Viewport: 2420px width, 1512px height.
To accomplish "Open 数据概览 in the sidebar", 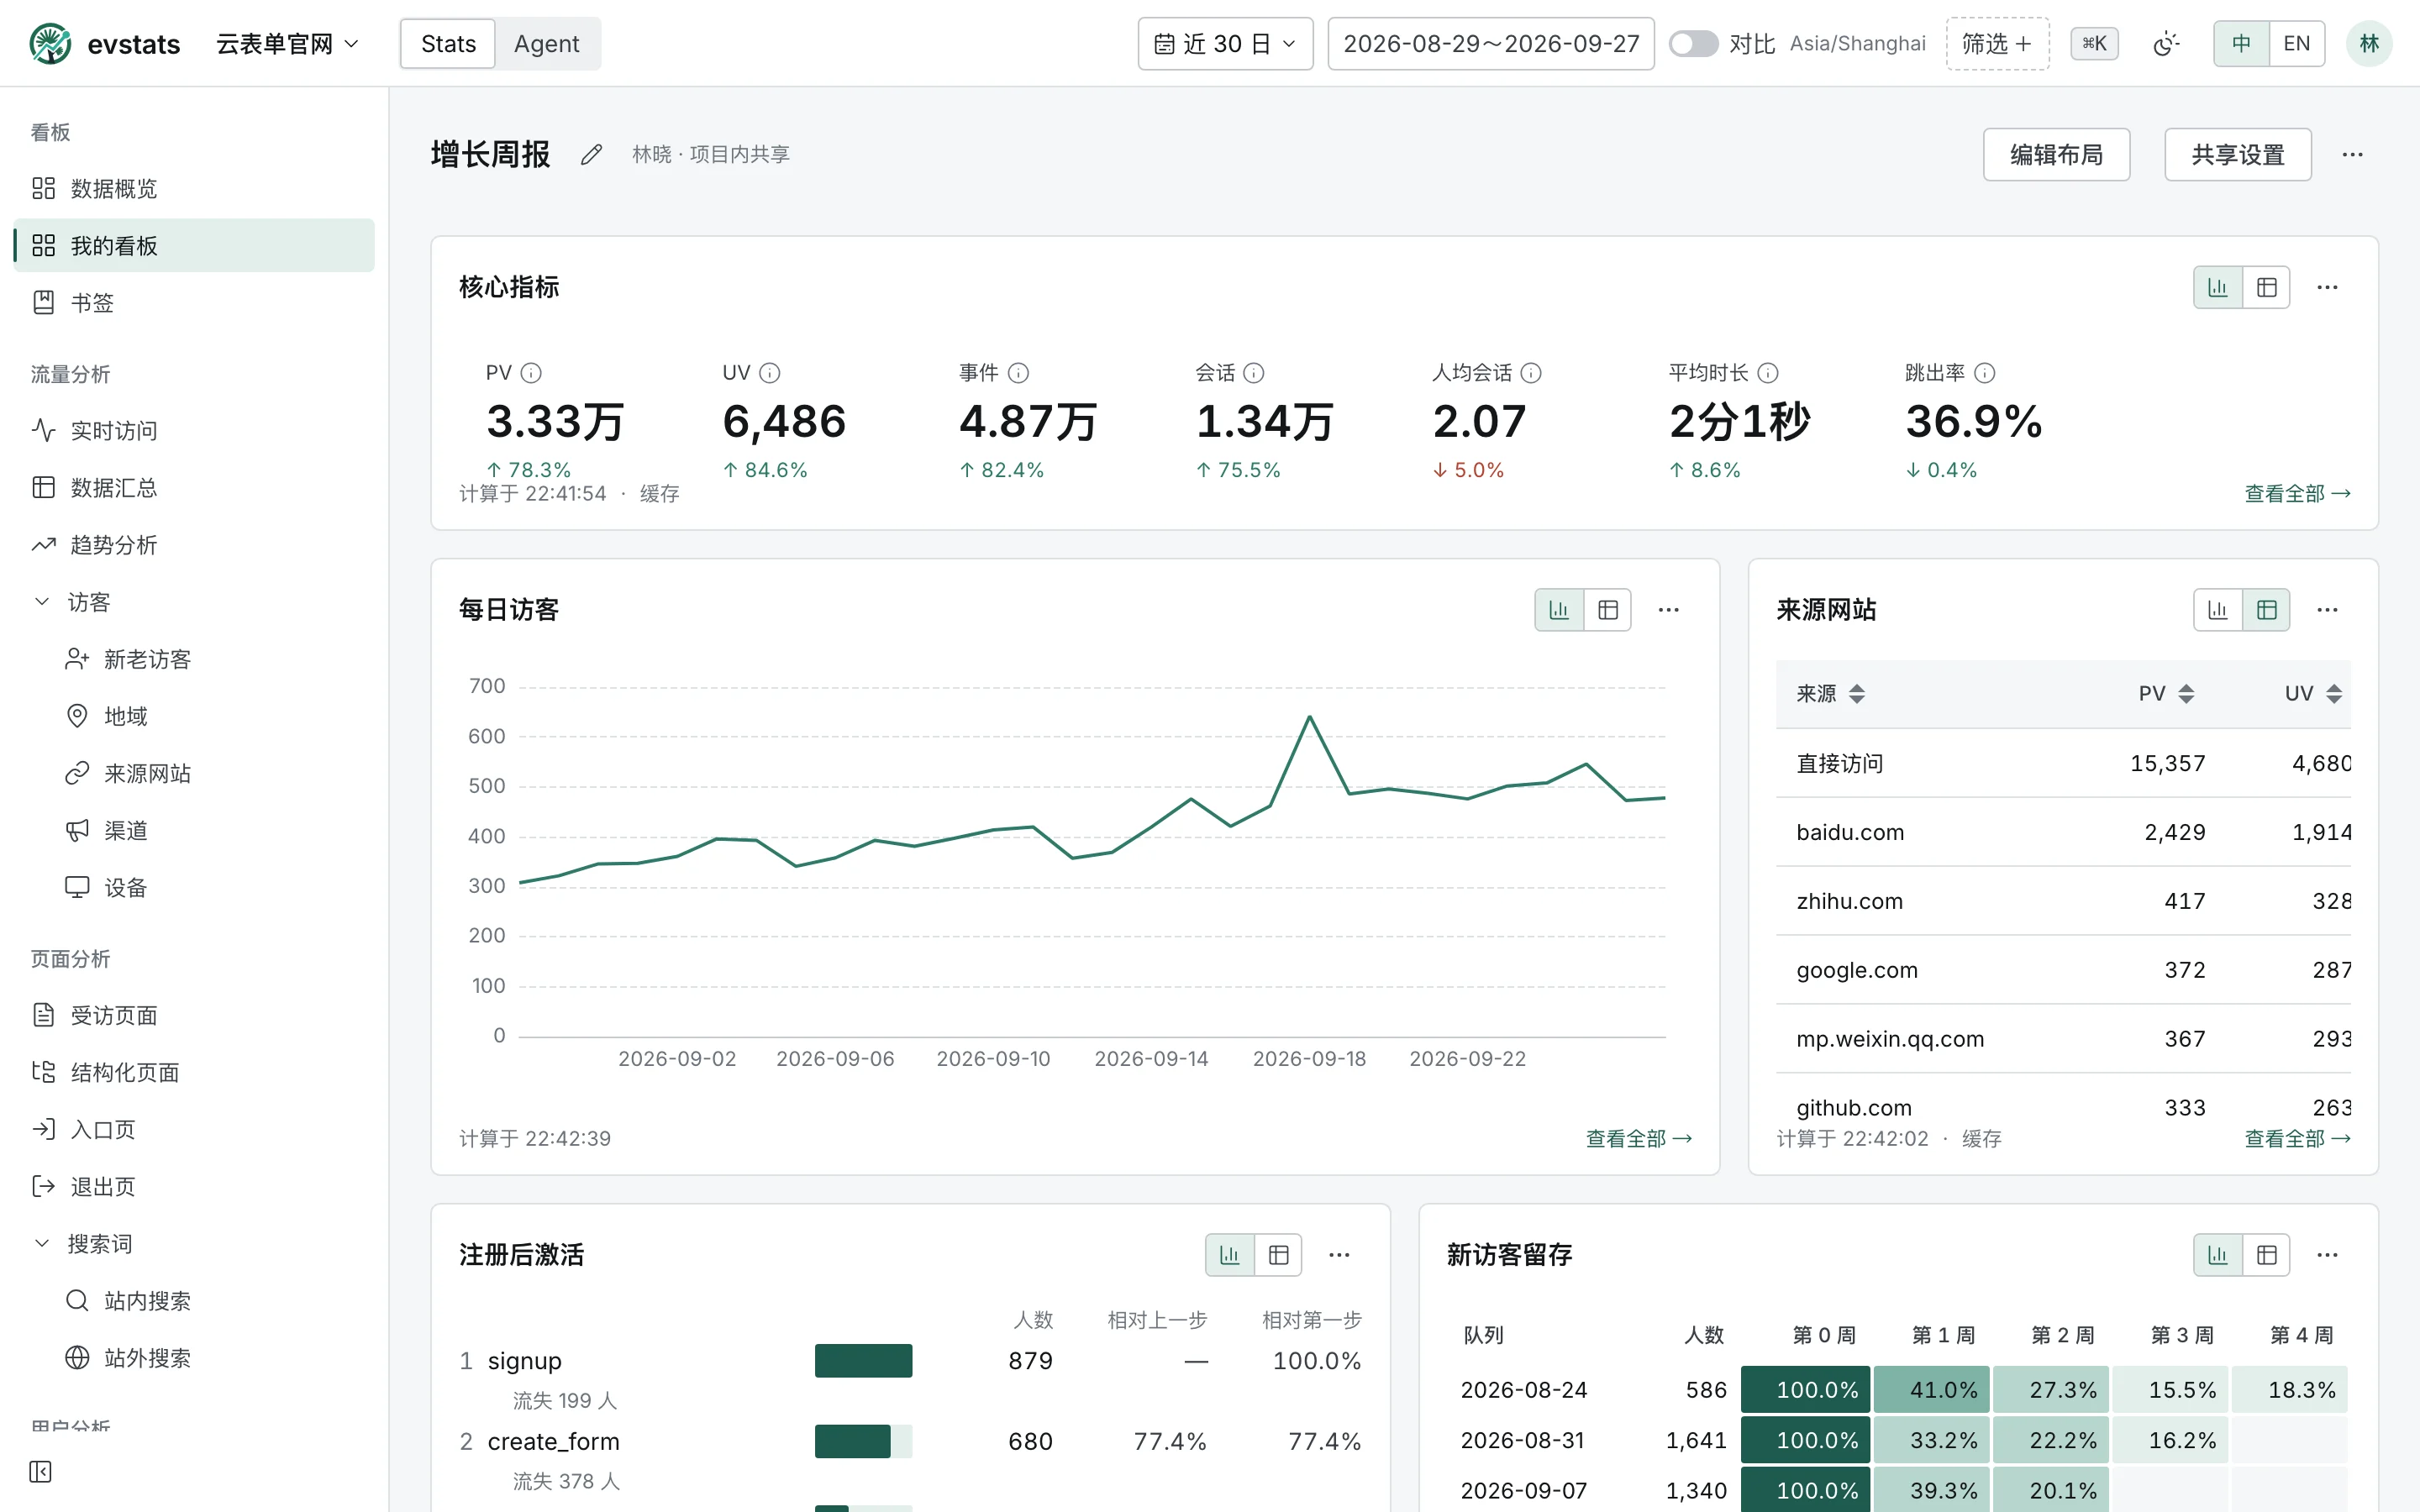I will [x=194, y=188].
